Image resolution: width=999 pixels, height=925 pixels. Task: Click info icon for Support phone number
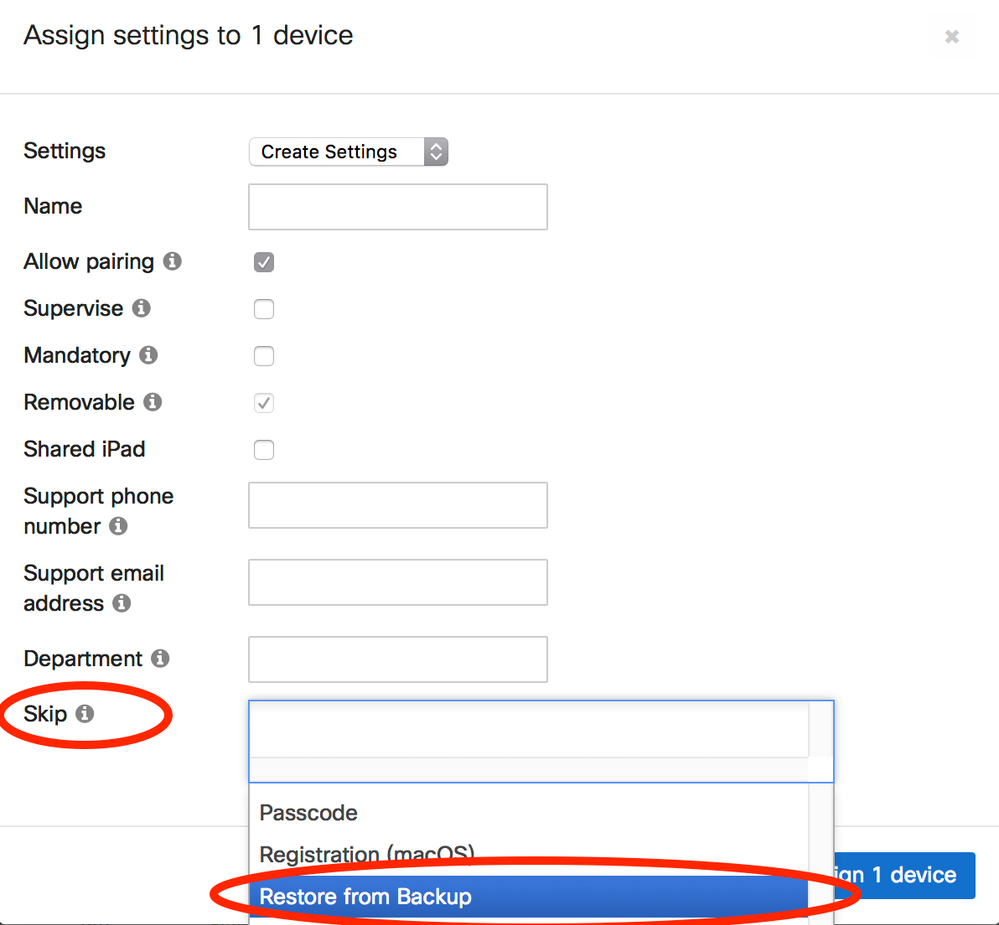[x=118, y=526]
